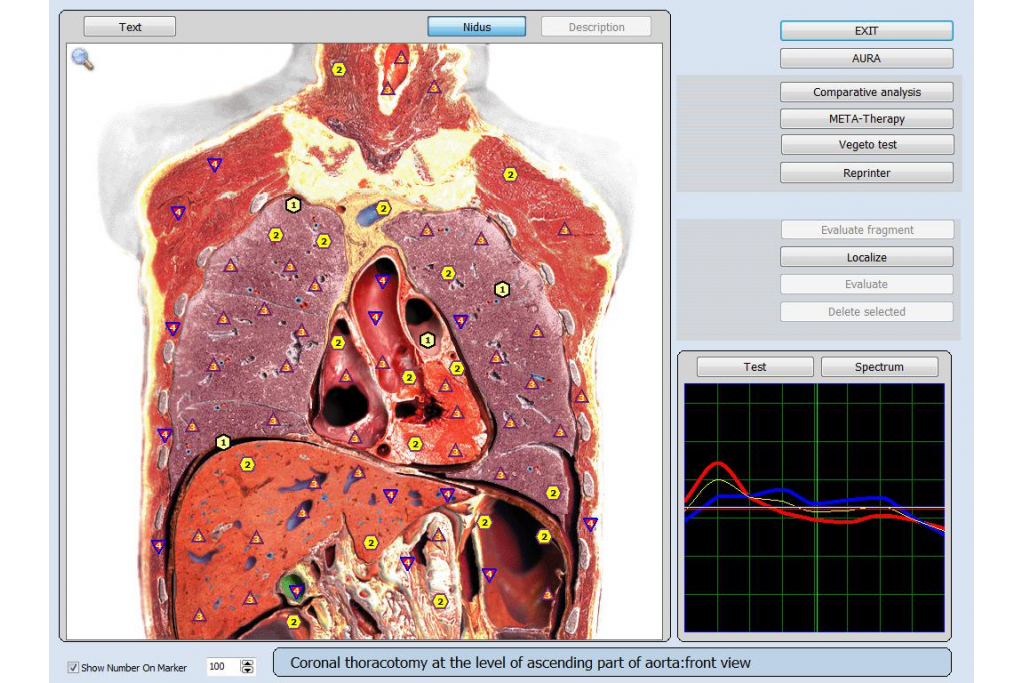This screenshot has width=1024, height=683.
Task: Open META-Therapy
Action: (x=866, y=118)
